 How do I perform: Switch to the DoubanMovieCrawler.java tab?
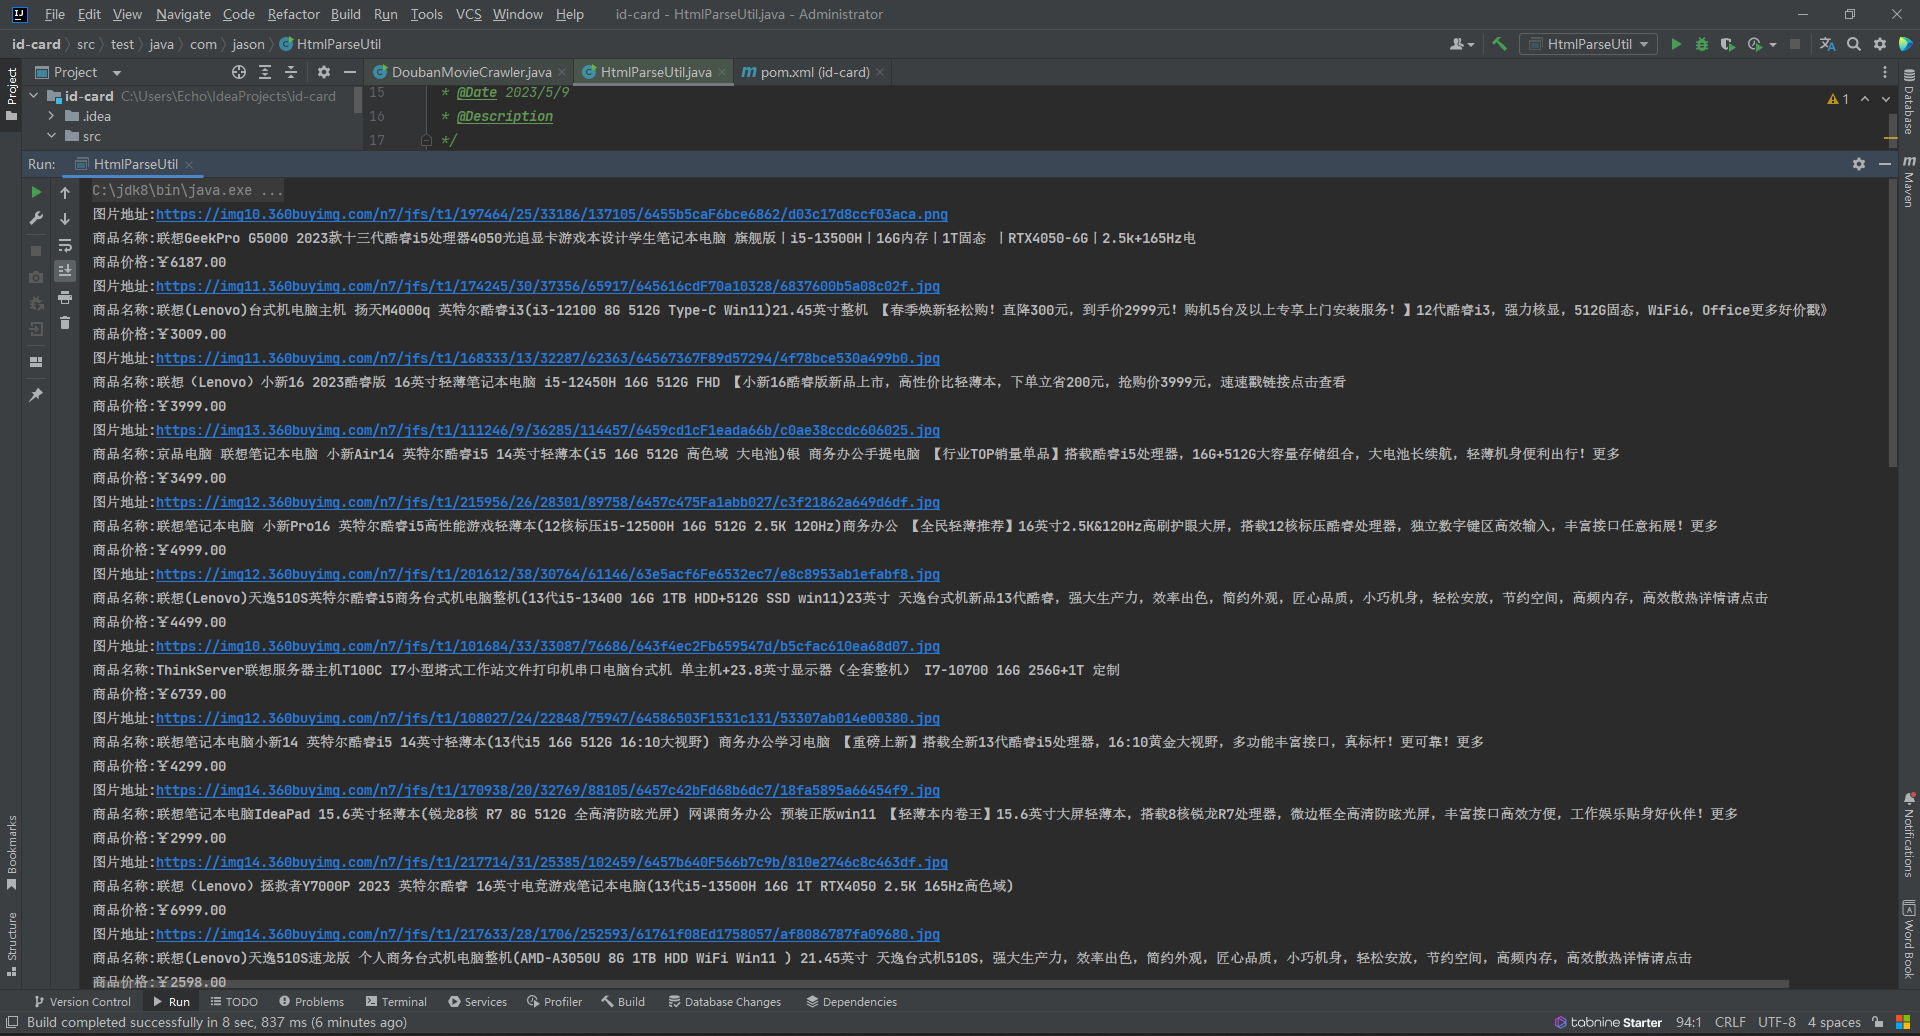point(471,72)
